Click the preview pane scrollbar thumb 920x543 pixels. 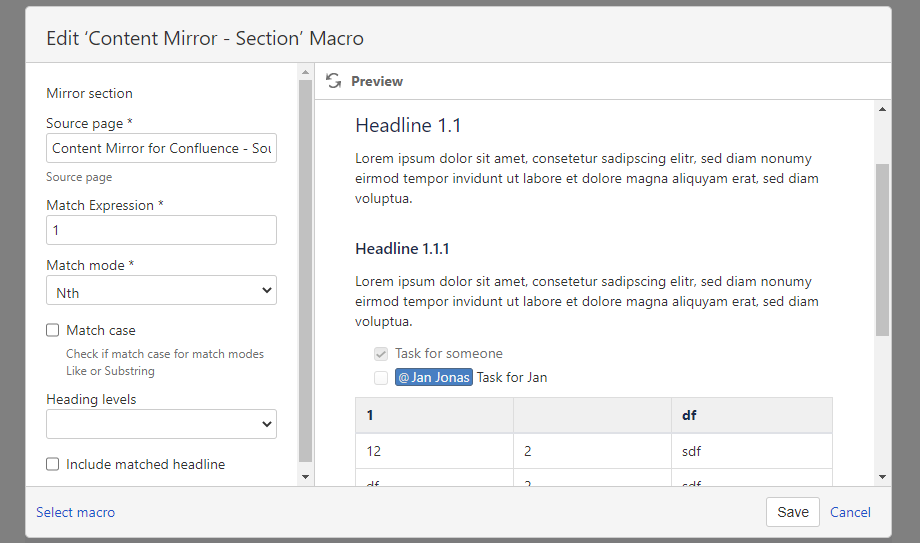[x=882, y=250]
